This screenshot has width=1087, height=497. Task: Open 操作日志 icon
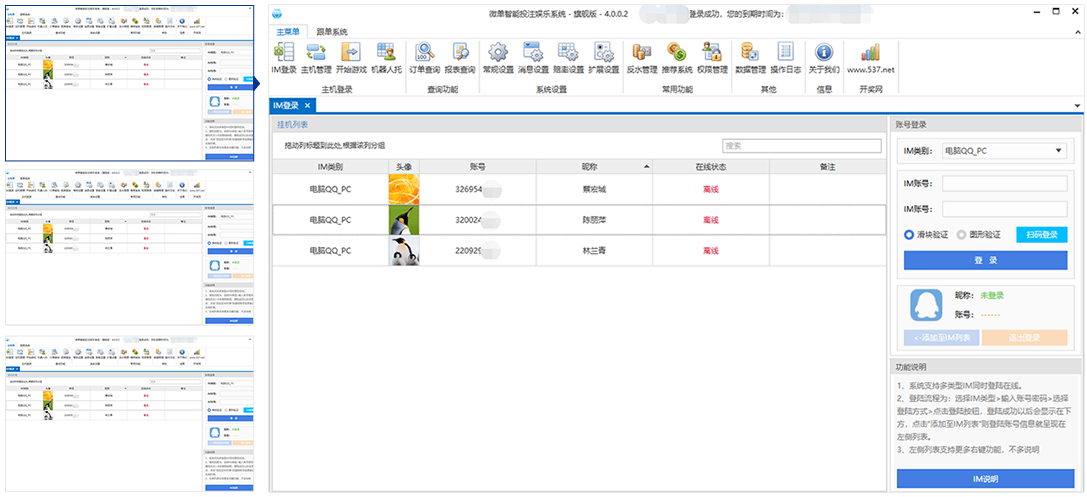pos(785,56)
